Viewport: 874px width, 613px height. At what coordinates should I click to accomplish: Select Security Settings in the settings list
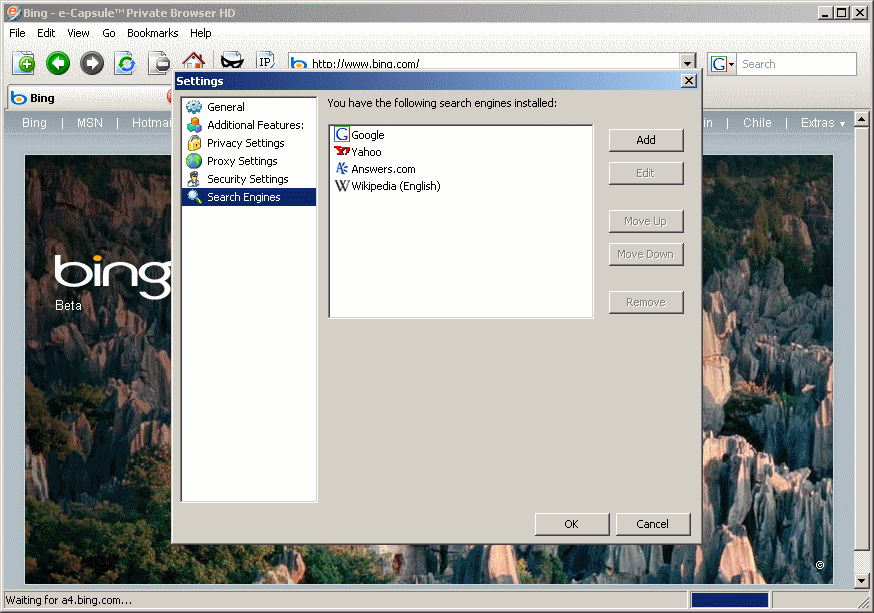click(249, 179)
